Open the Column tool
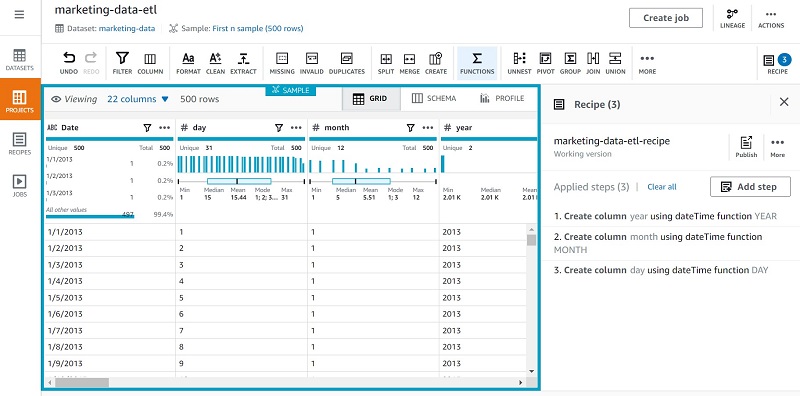This screenshot has width=800, height=396. click(x=150, y=63)
